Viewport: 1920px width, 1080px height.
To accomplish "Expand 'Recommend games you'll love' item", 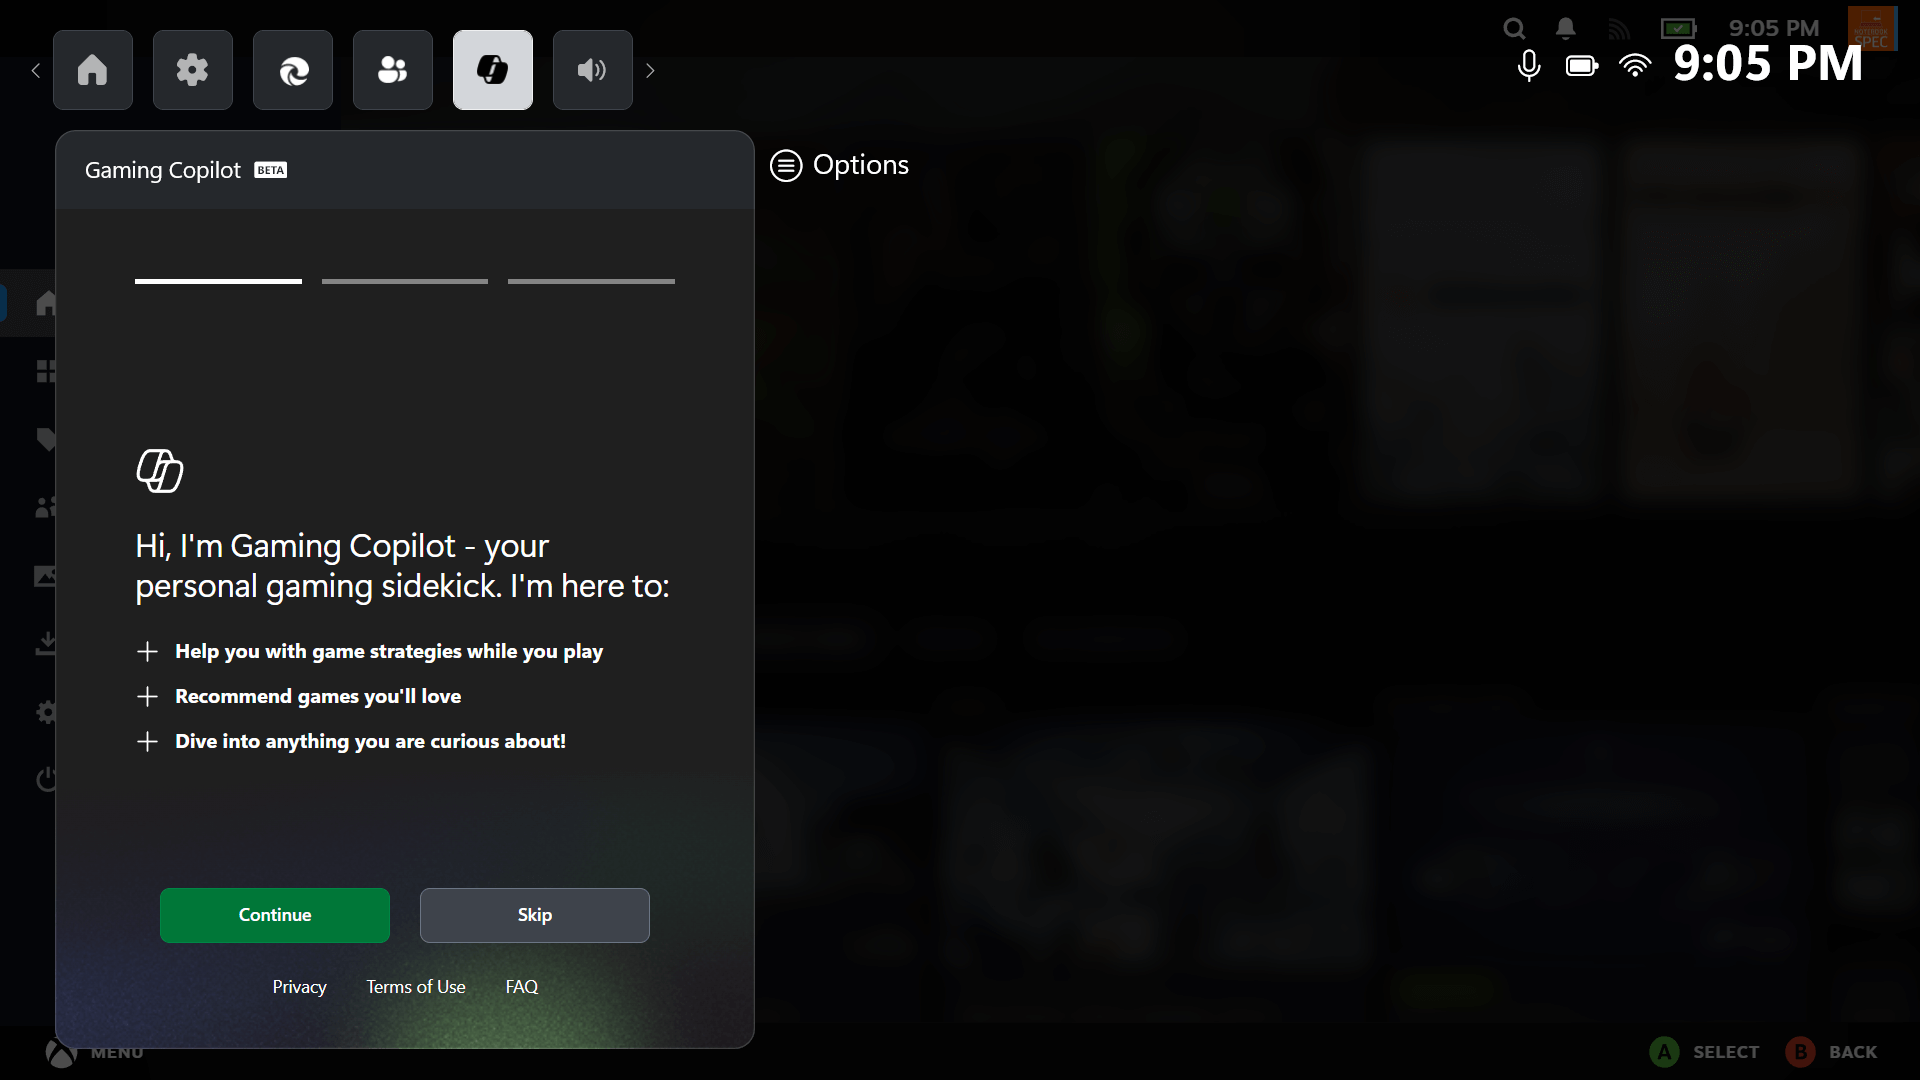I will click(147, 697).
